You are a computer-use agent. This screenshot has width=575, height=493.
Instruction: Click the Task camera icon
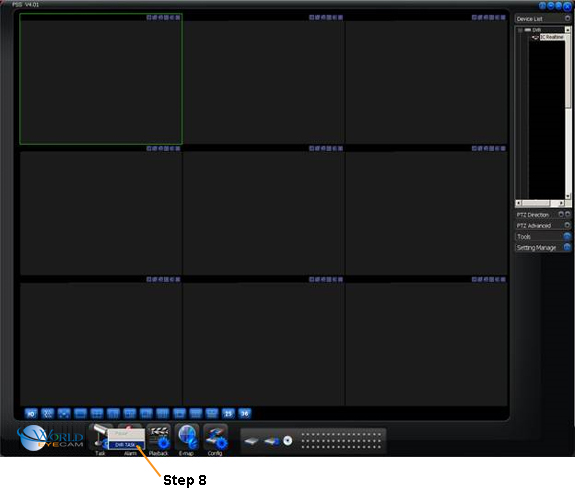[x=99, y=437]
